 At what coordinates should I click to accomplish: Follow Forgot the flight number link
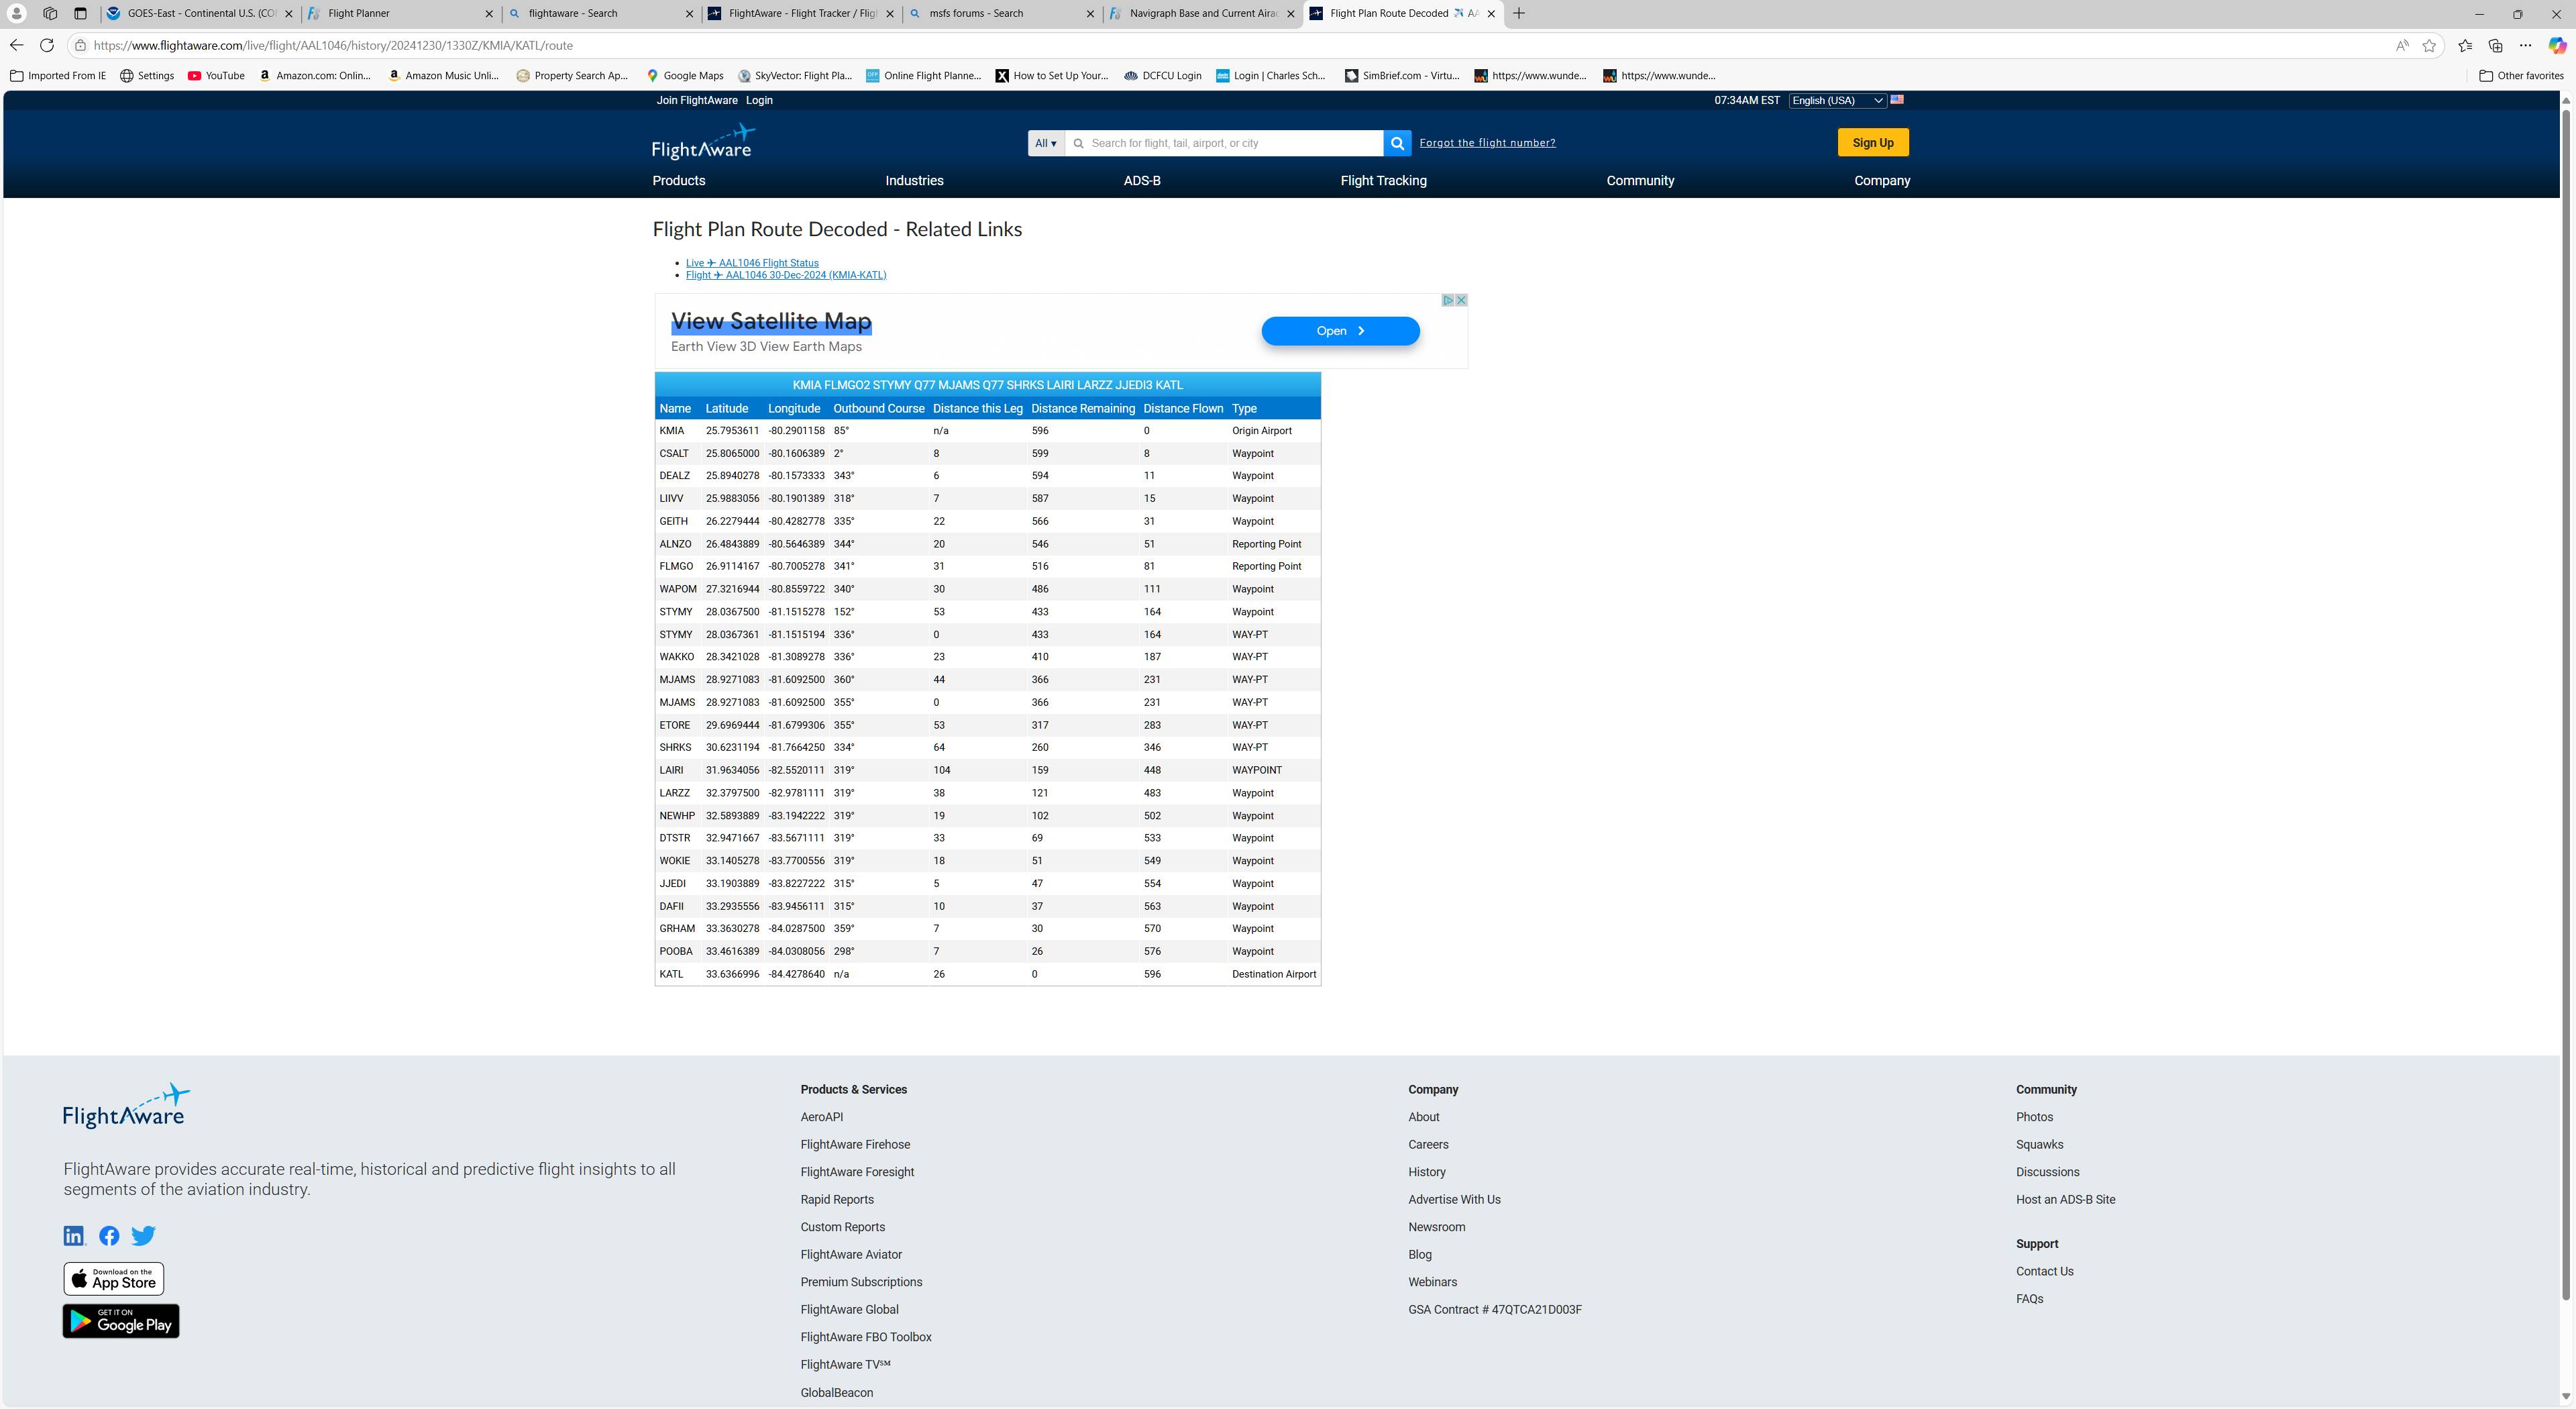pos(1487,143)
